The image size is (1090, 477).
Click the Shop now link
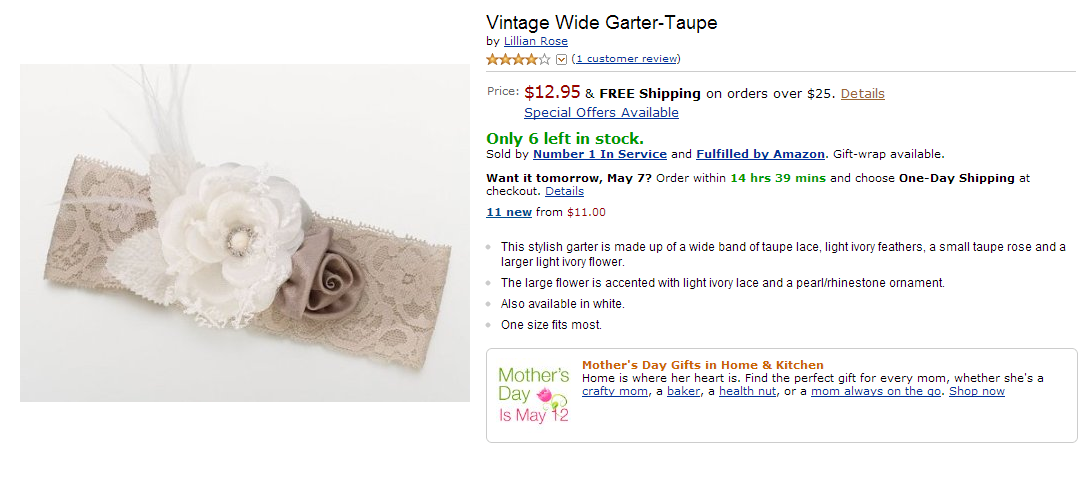pyautogui.click(x=977, y=391)
